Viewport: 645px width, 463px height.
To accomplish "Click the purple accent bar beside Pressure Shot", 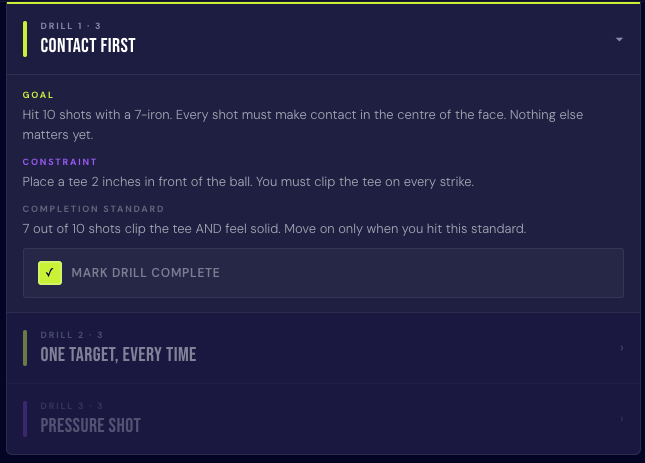I will click(25, 419).
